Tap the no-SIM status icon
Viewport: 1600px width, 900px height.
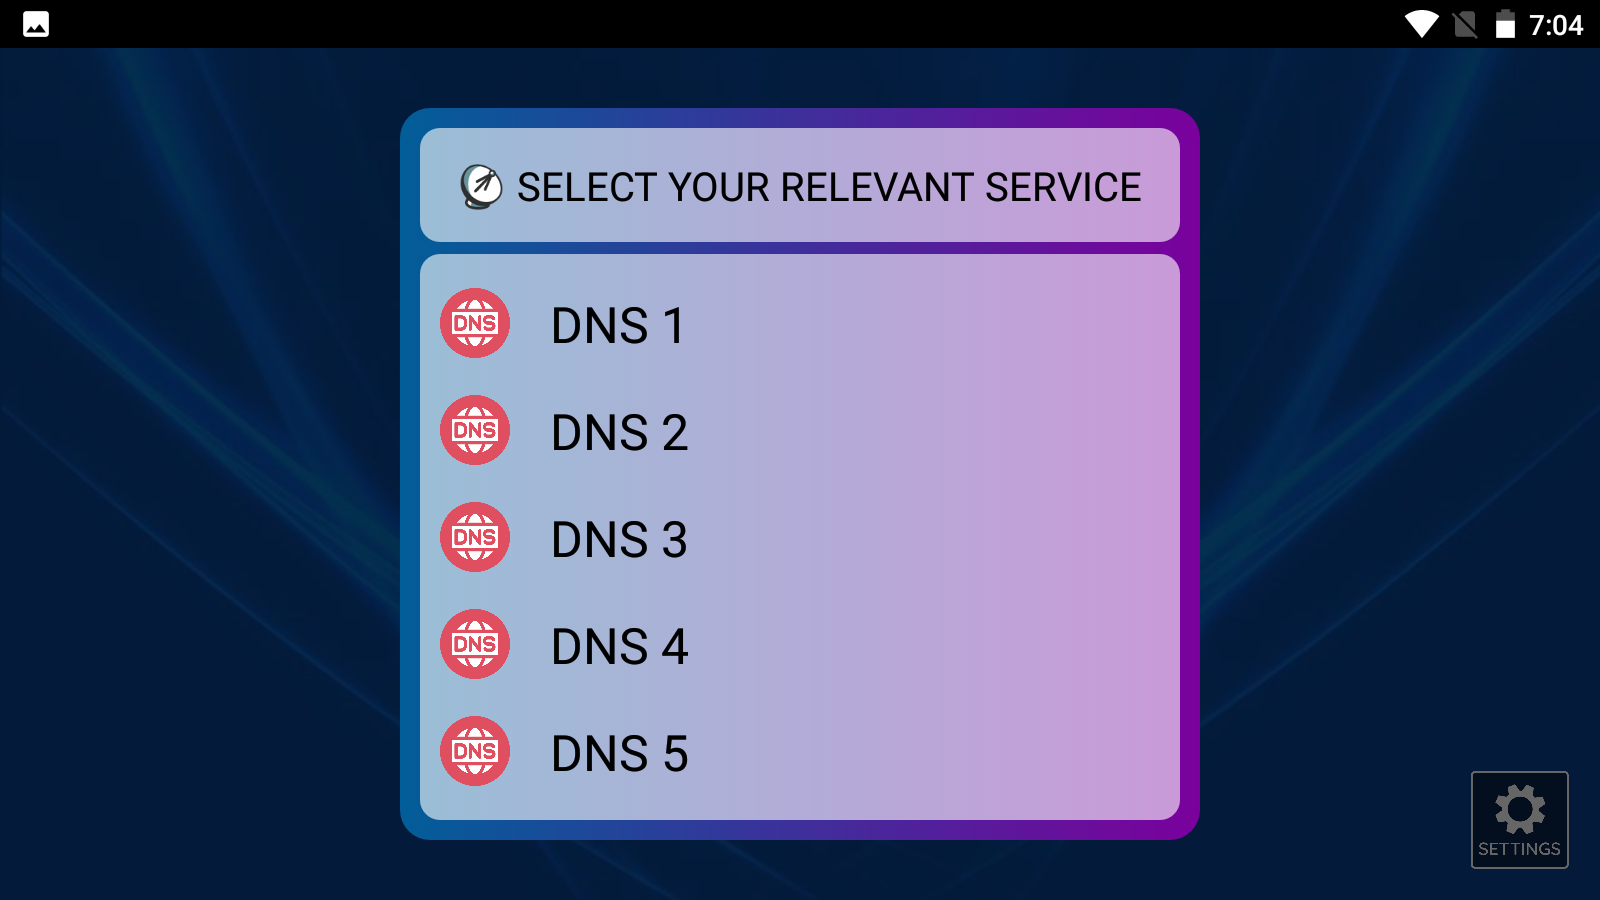1465,24
